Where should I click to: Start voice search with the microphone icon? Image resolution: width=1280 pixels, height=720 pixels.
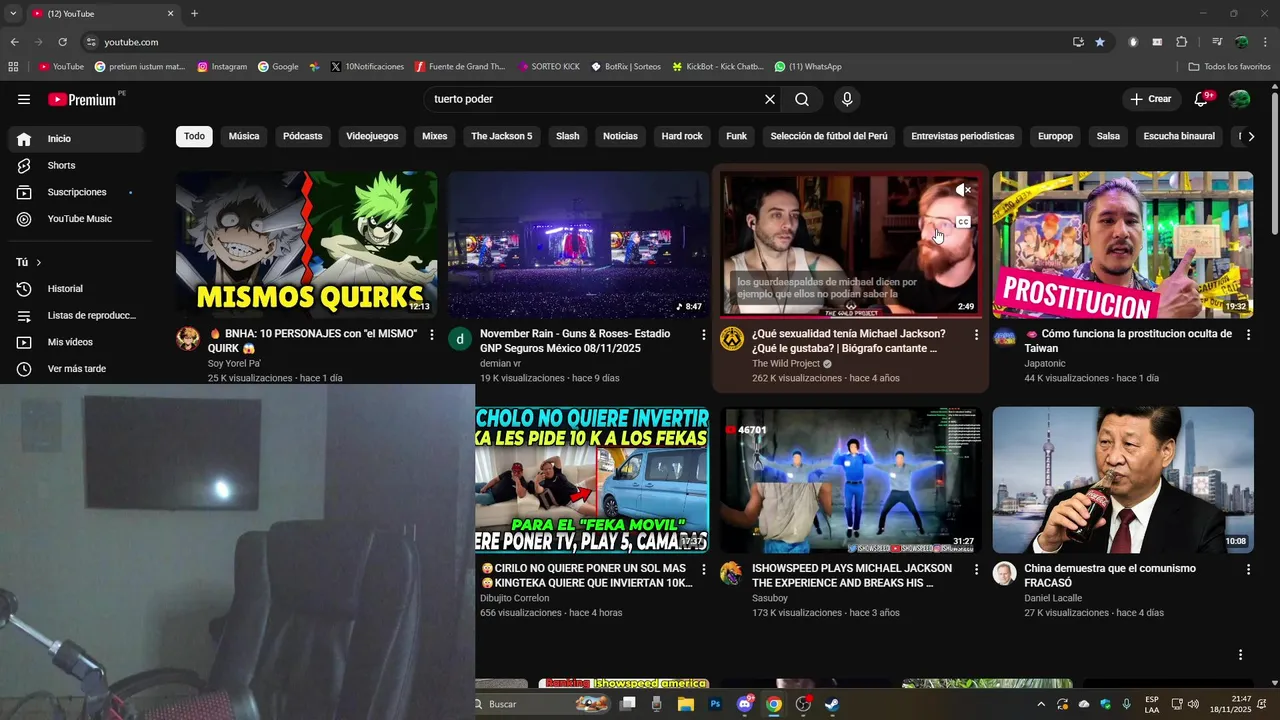click(x=847, y=99)
